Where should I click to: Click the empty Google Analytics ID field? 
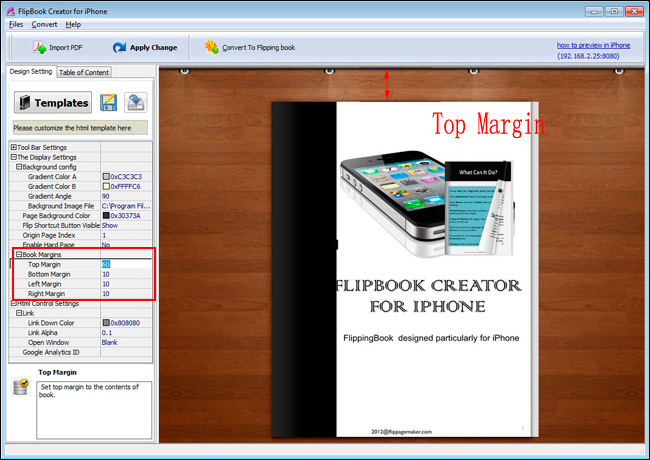[x=126, y=352]
